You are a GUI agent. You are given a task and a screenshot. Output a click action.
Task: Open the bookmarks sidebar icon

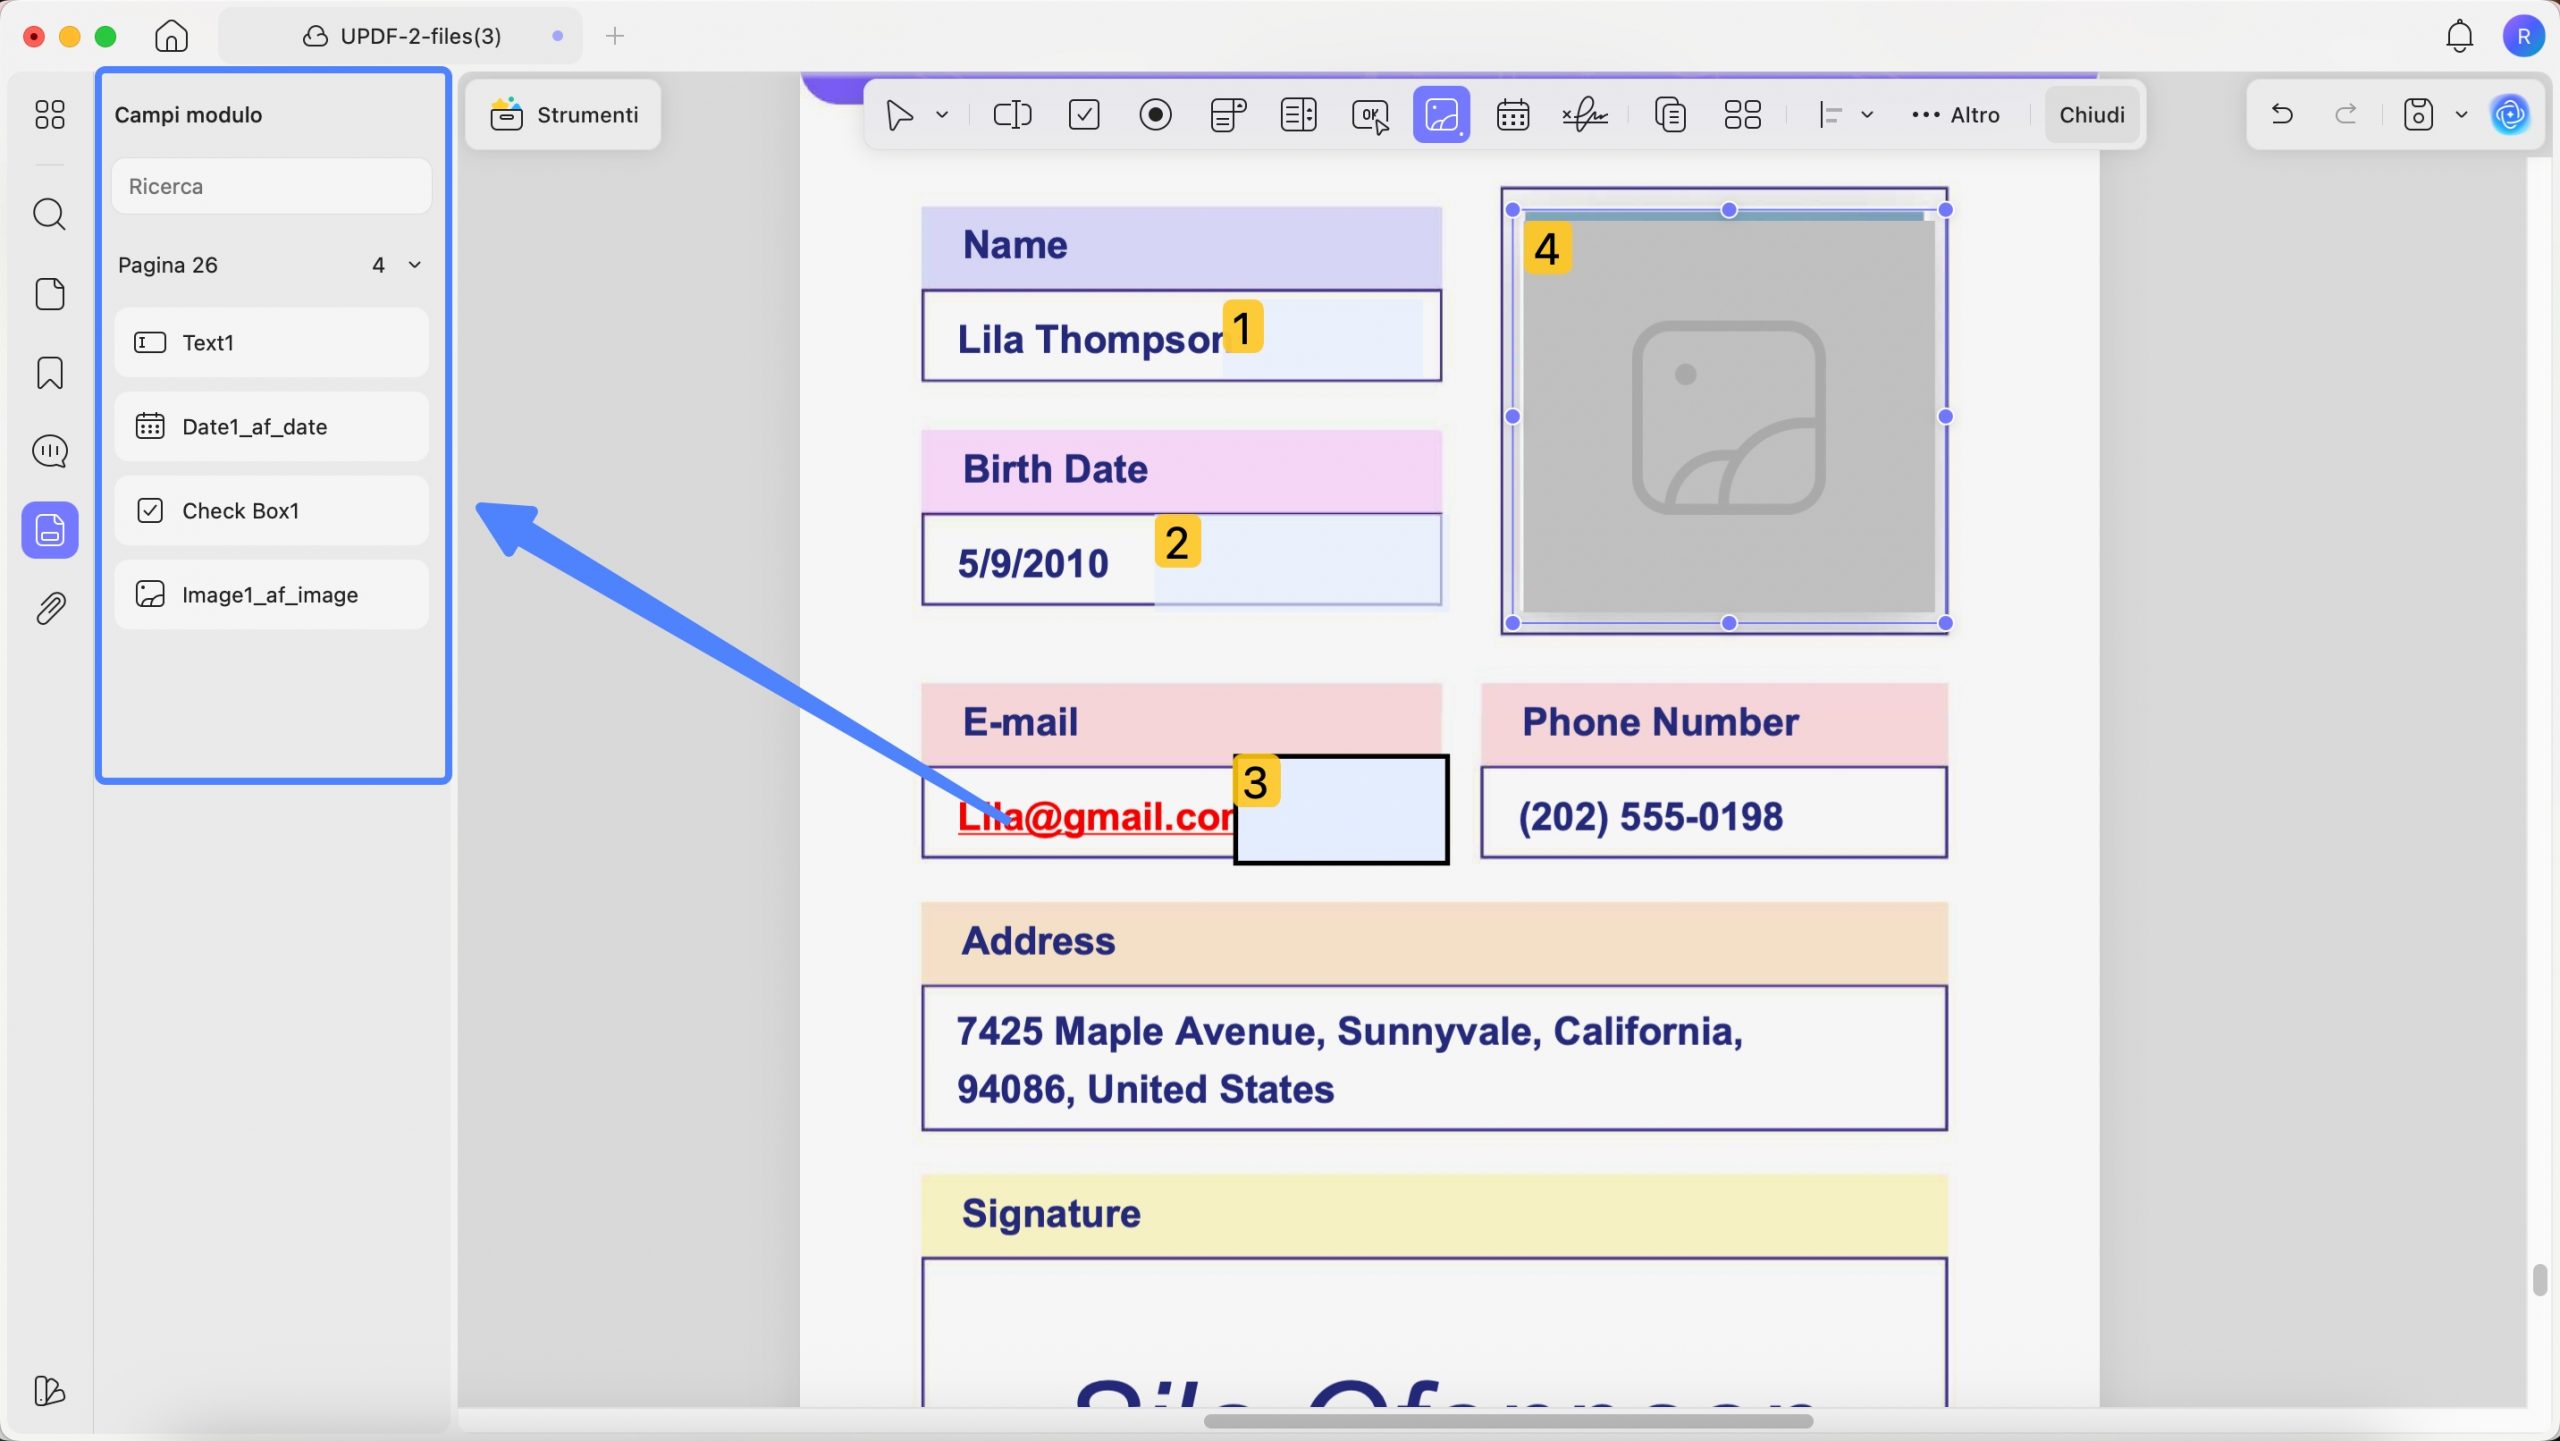tap(50, 373)
